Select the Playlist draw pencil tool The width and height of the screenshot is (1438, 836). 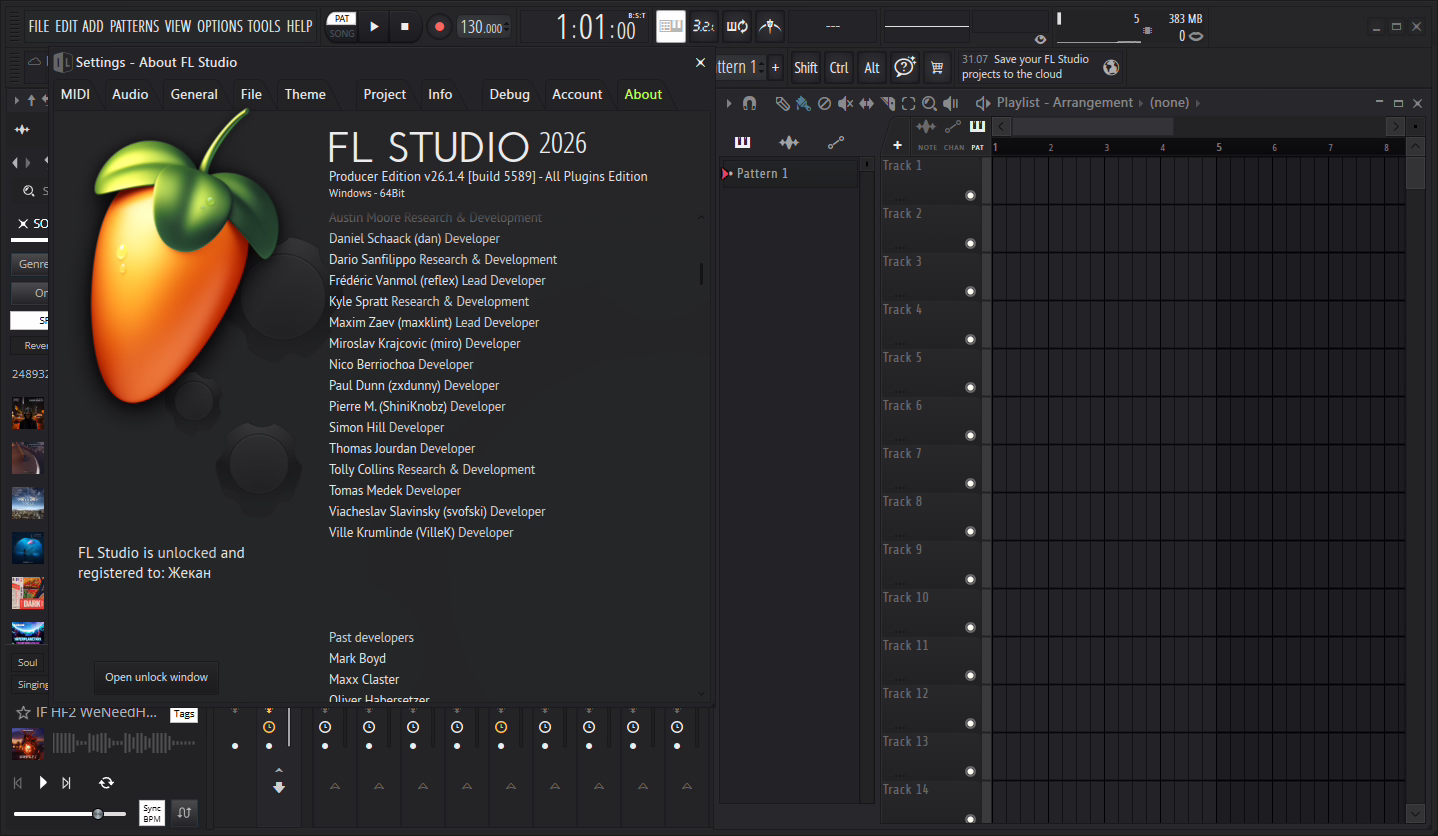click(x=782, y=103)
